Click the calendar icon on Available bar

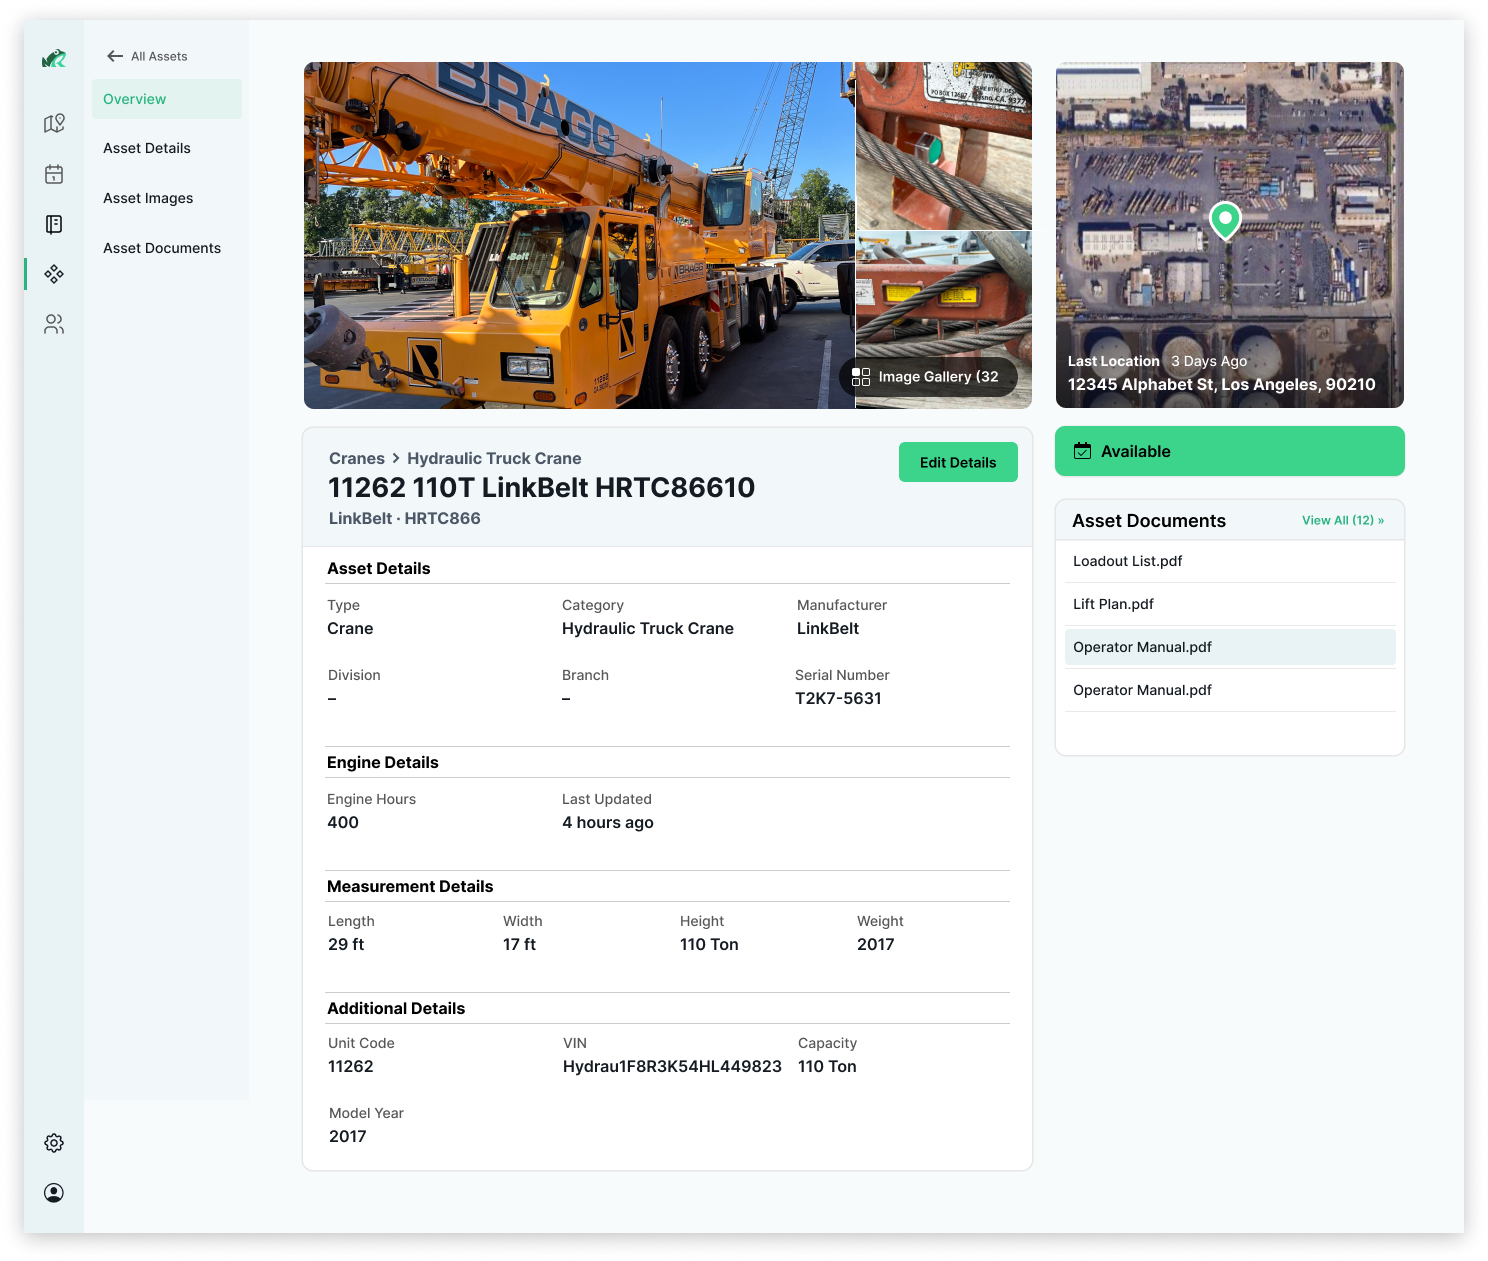click(x=1082, y=451)
